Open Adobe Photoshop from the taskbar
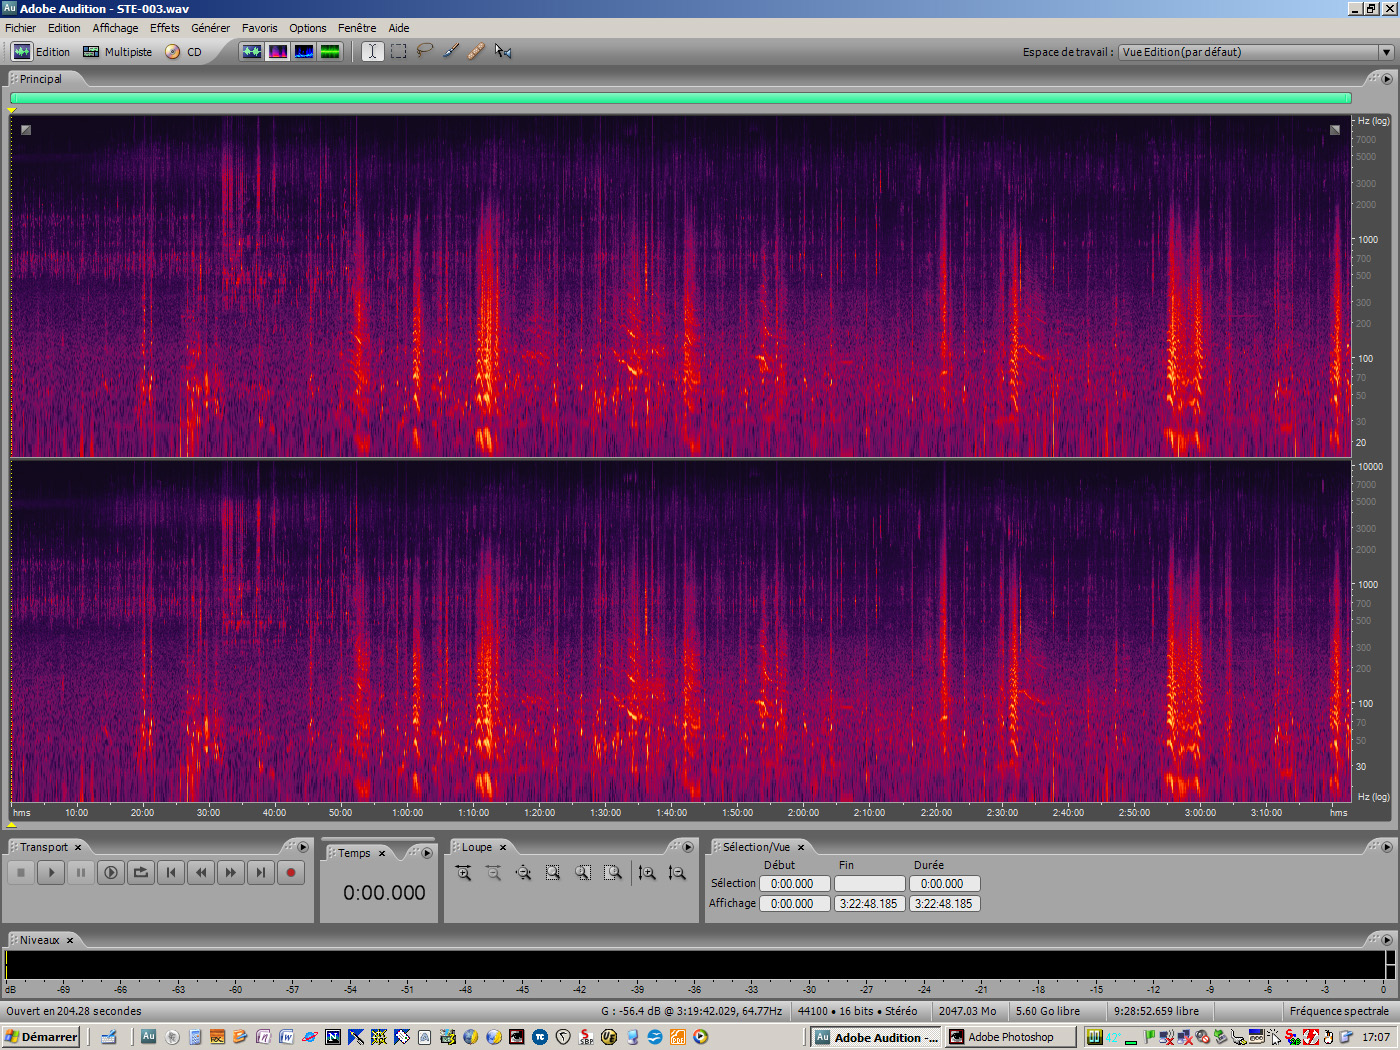 point(1010,1037)
